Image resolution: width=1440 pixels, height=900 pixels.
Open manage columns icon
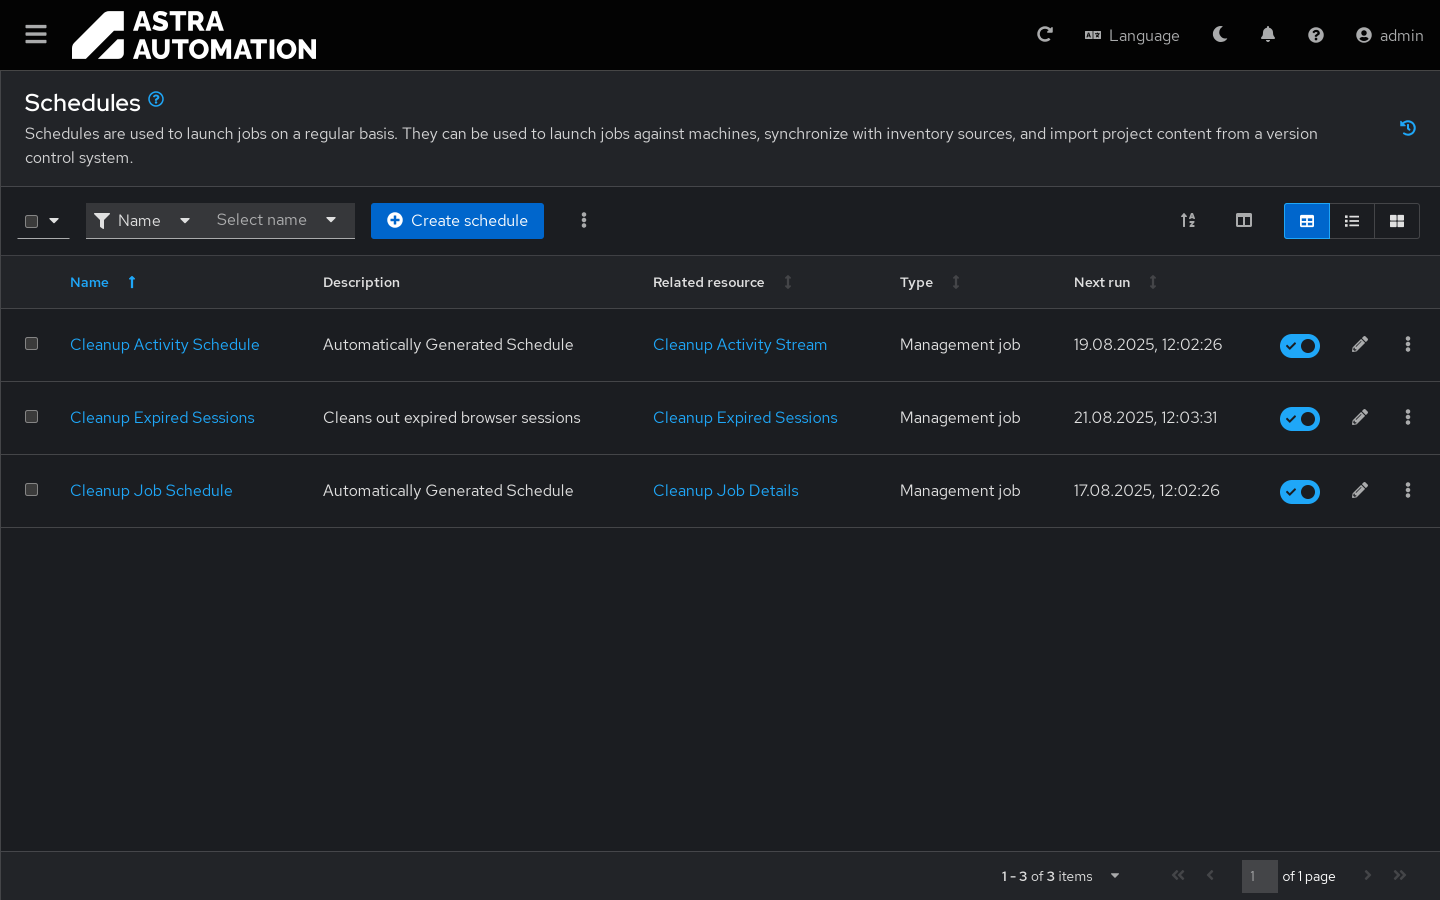tap(1244, 221)
